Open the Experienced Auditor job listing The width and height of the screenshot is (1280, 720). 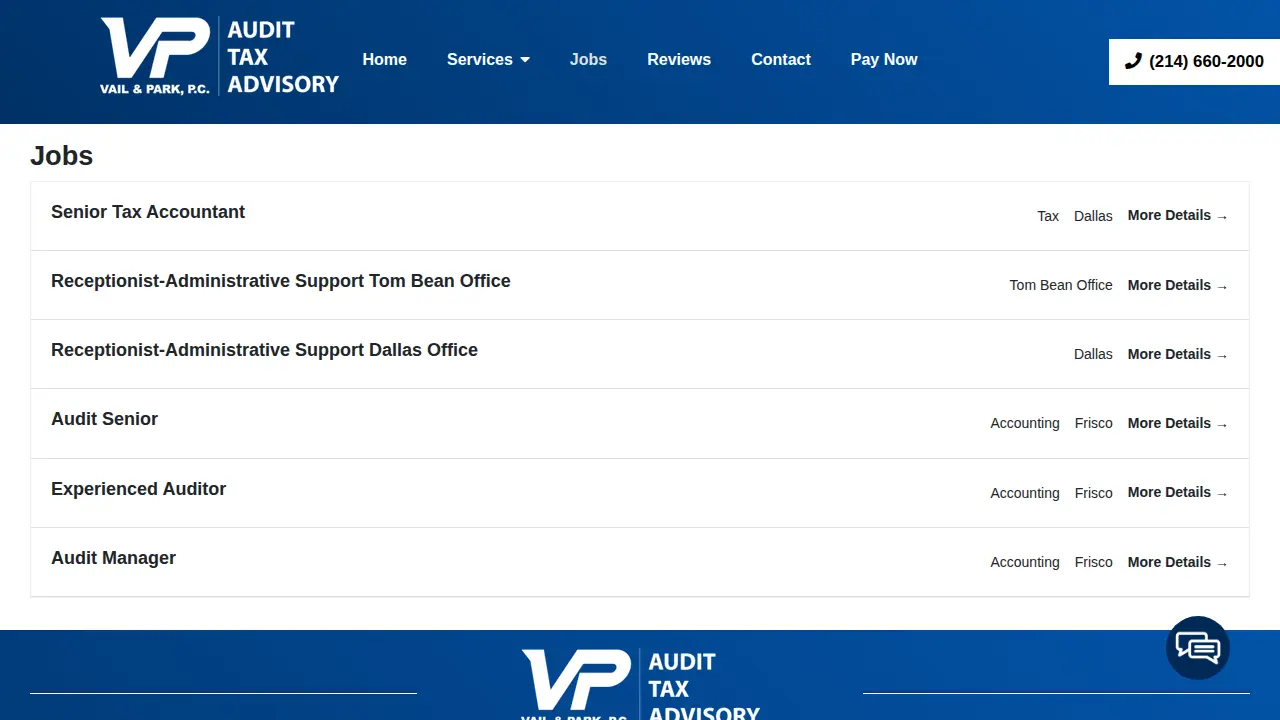[138, 489]
